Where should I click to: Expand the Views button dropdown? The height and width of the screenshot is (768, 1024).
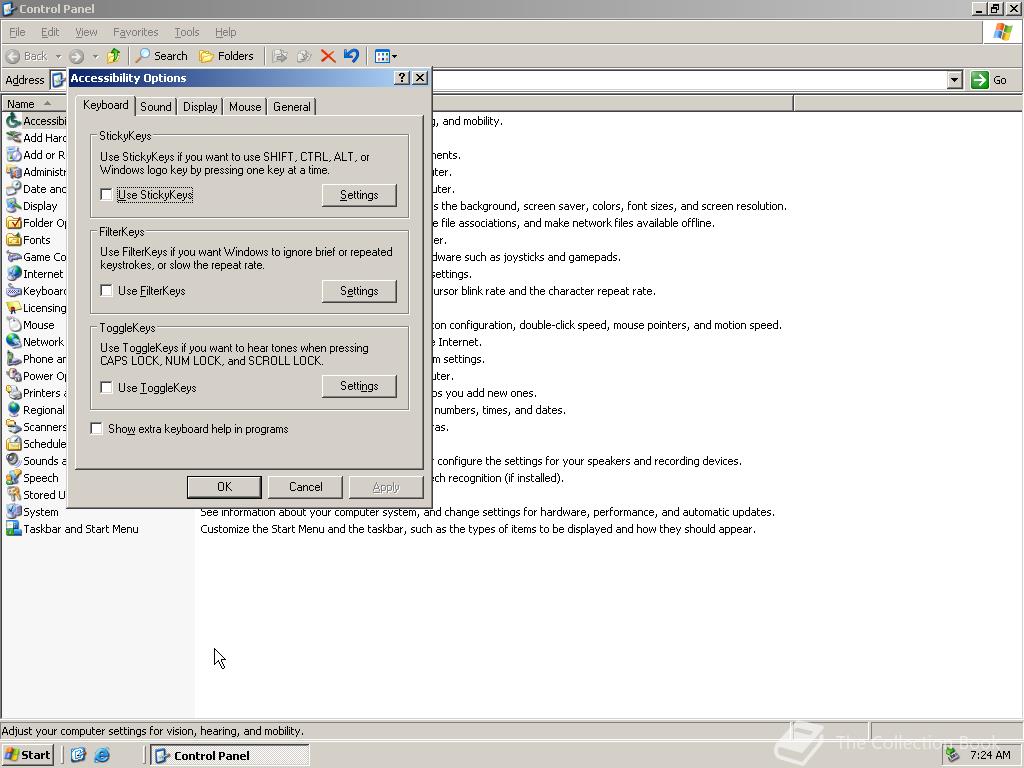pyautogui.click(x=394, y=56)
